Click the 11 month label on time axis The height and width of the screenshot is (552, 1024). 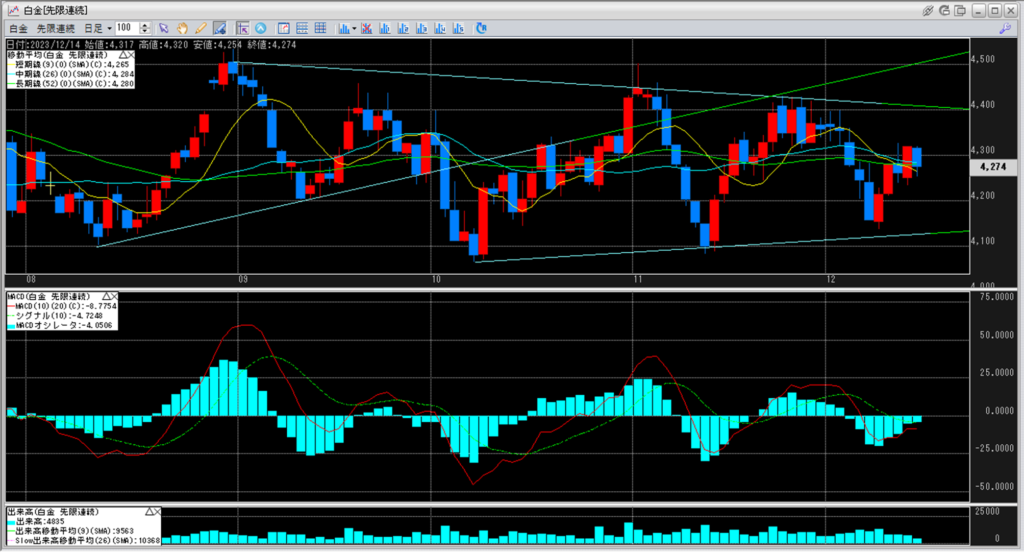[x=638, y=279]
